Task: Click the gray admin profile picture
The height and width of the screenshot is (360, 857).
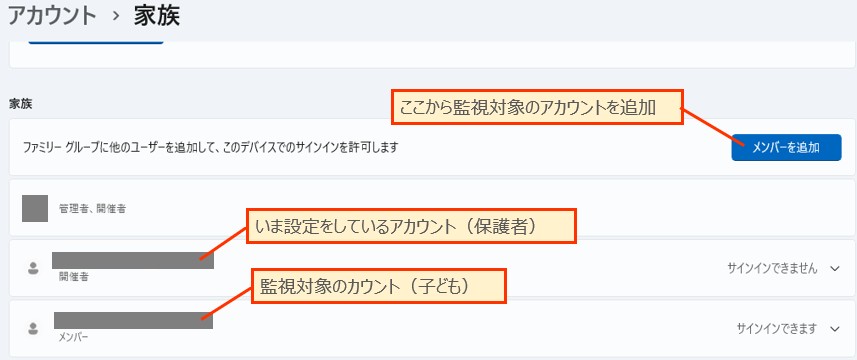Action: [x=35, y=208]
